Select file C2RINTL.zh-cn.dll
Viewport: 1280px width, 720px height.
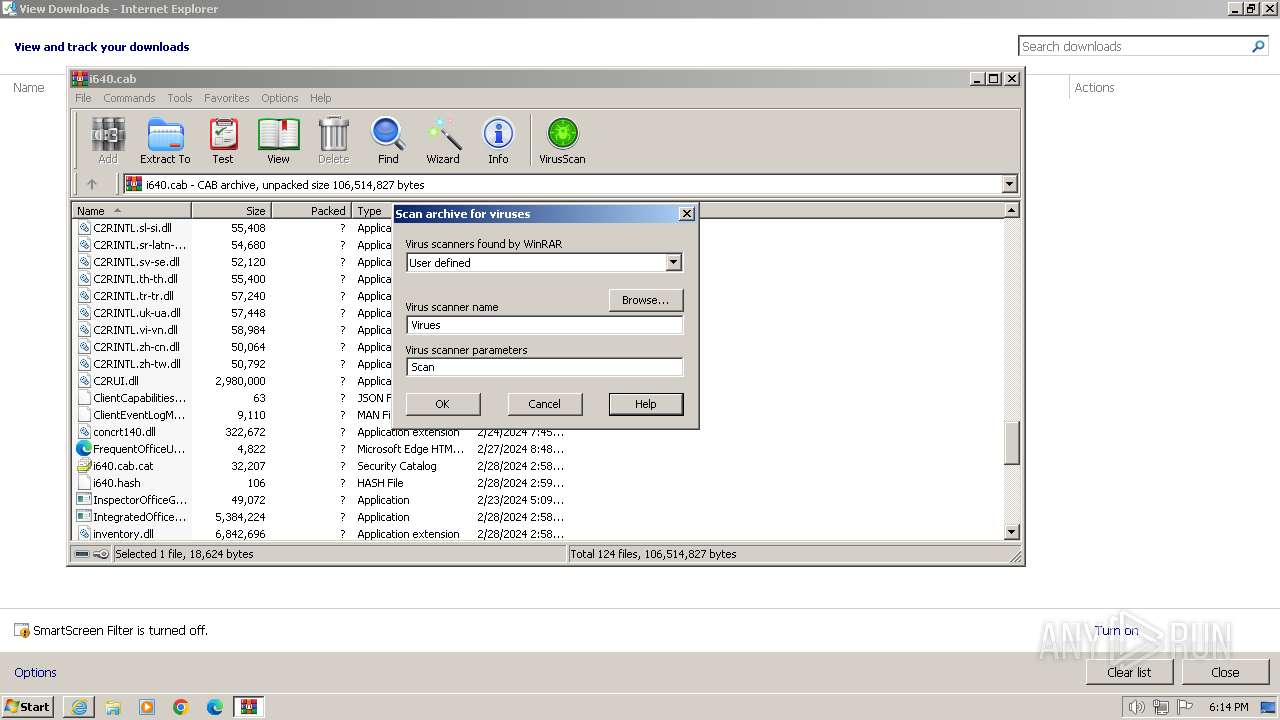click(x=137, y=347)
